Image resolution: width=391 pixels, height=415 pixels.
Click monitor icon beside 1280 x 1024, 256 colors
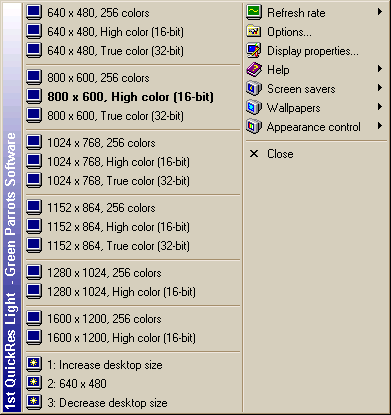34,273
